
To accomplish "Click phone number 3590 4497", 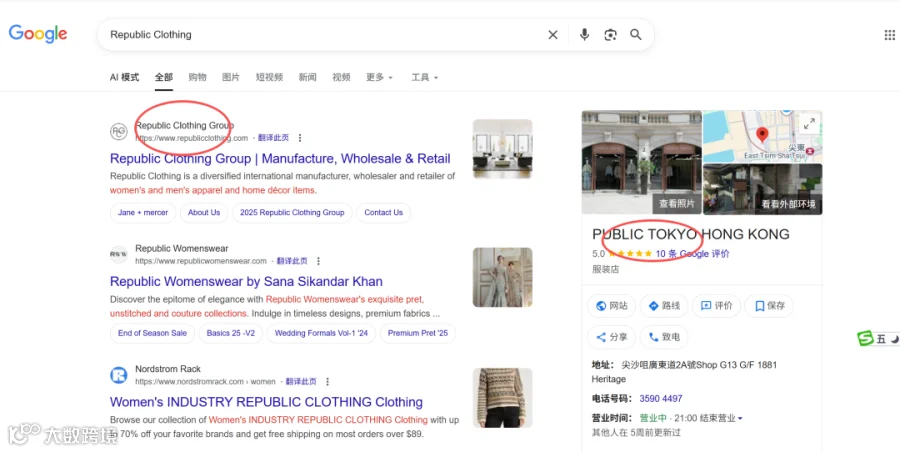I will [661, 399].
